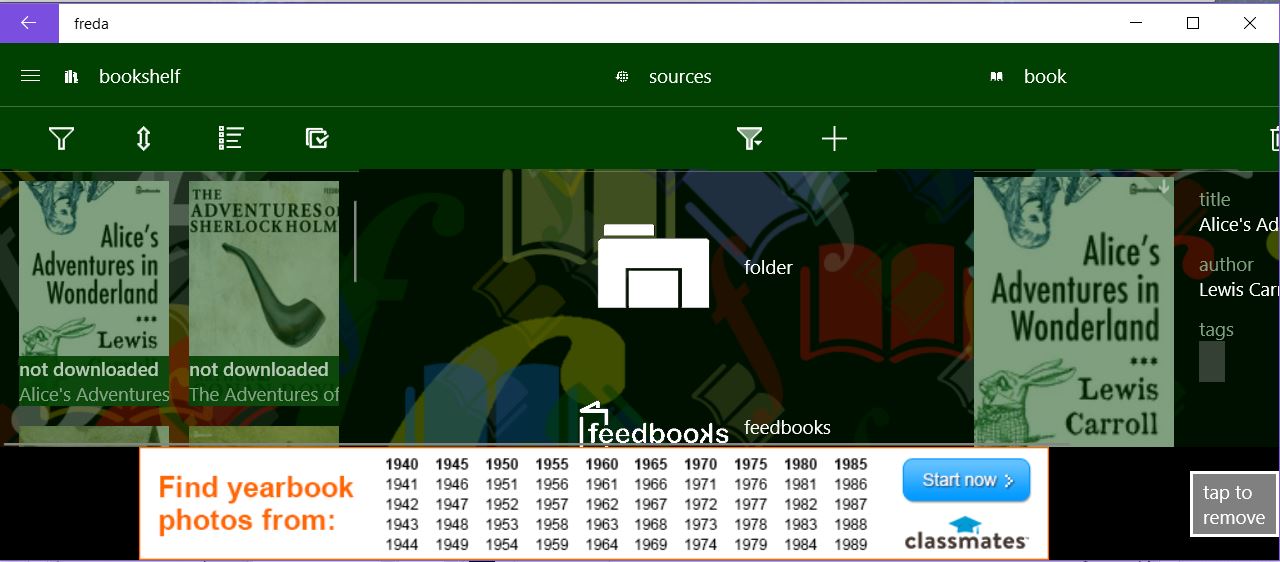Click the bookshelf books icon

(x=71, y=77)
